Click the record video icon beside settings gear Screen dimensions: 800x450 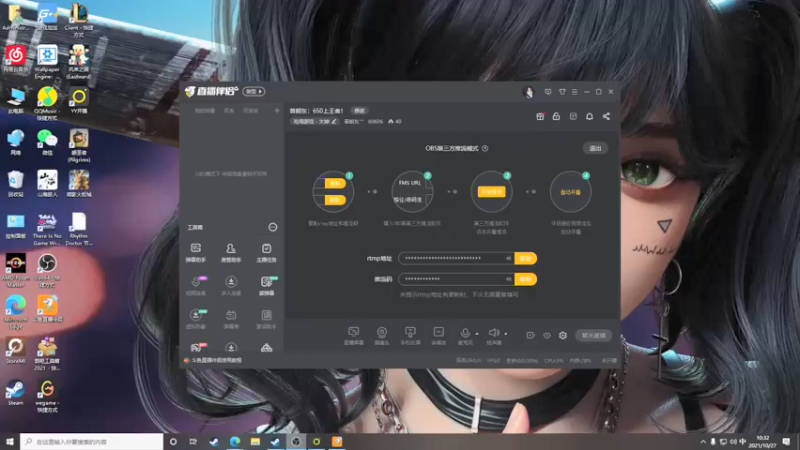click(x=531, y=335)
